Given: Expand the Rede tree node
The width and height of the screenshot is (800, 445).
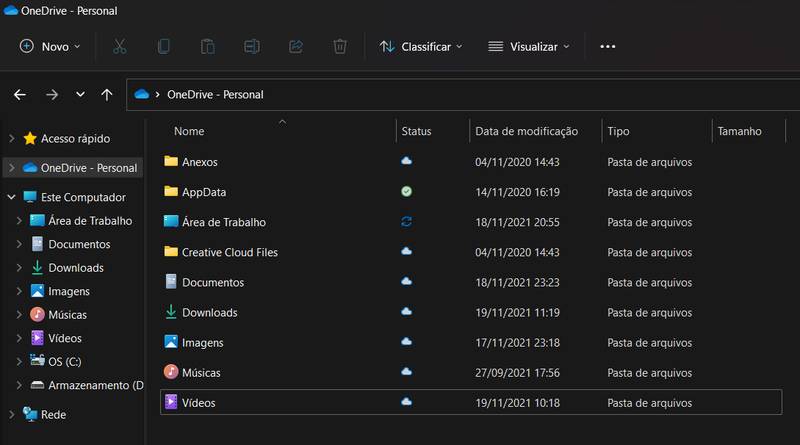Looking at the screenshot, I should pos(11,414).
